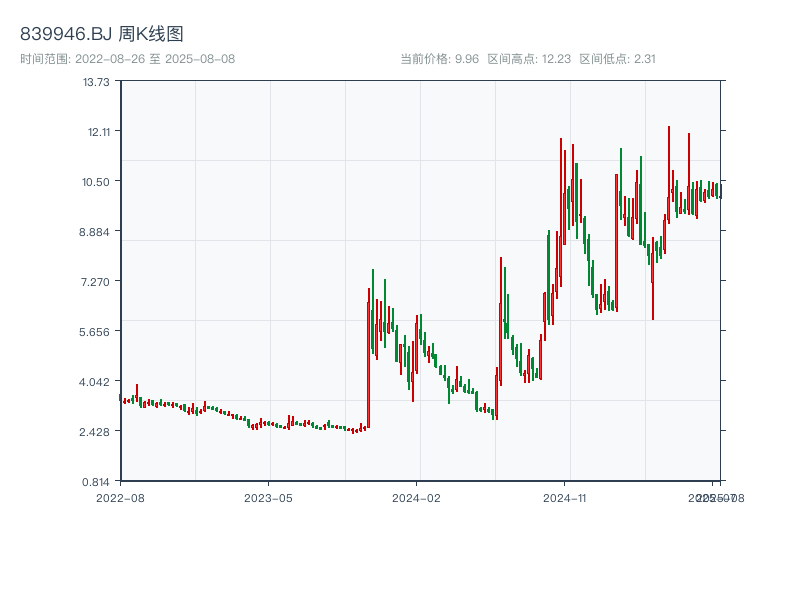The image size is (800, 600).
Task: Click the first candle at chart's left edge
Action: (x=120, y=397)
